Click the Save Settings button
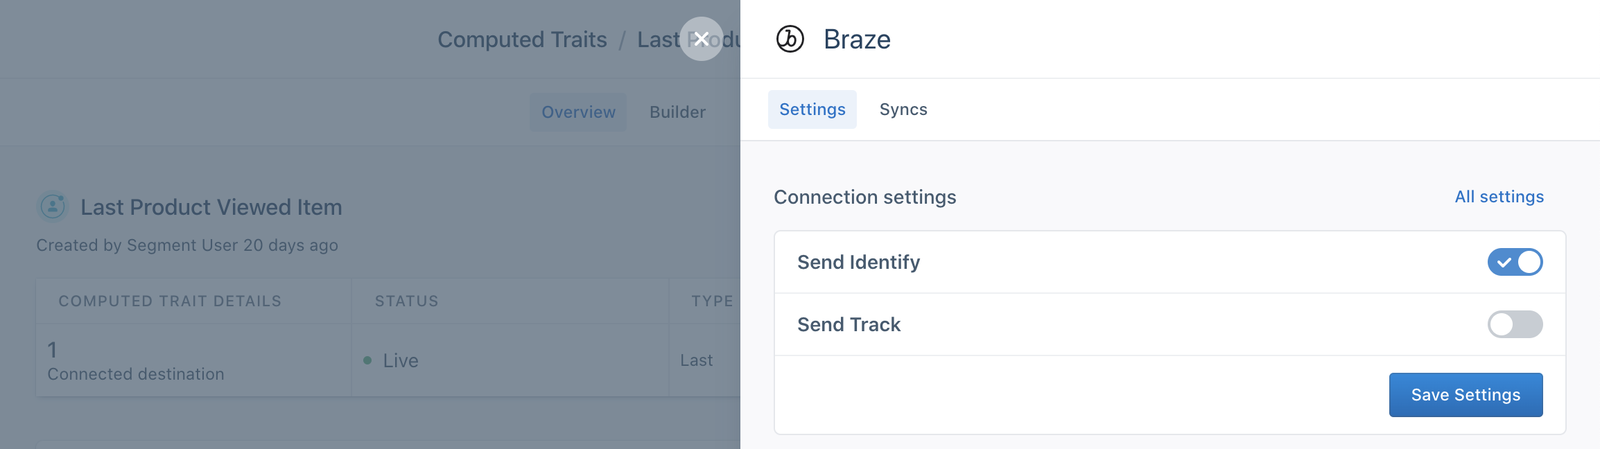This screenshot has height=449, width=1600. (x=1465, y=395)
